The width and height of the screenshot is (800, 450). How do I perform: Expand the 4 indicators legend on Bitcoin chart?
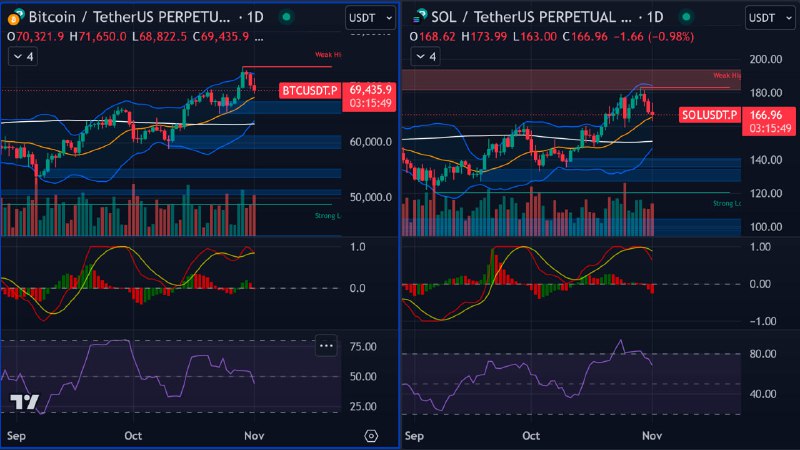tap(23, 56)
